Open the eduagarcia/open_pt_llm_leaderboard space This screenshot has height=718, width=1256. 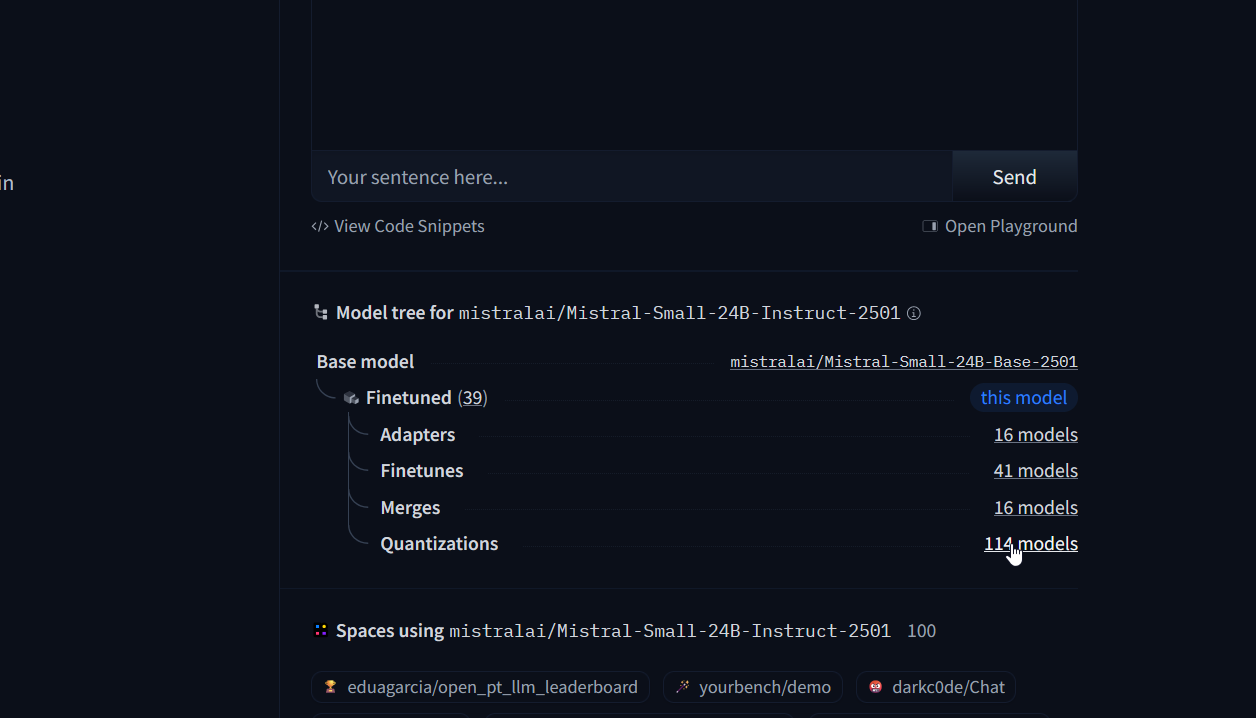(x=481, y=687)
